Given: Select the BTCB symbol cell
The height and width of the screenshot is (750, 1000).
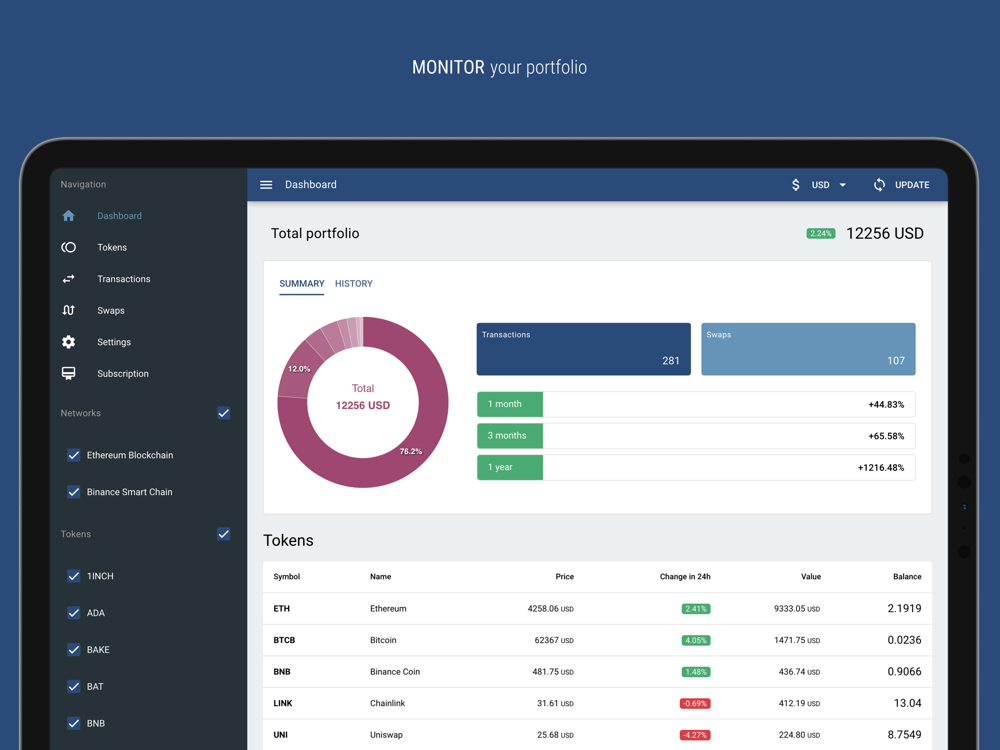Looking at the screenshot, I should pos(284,640).
